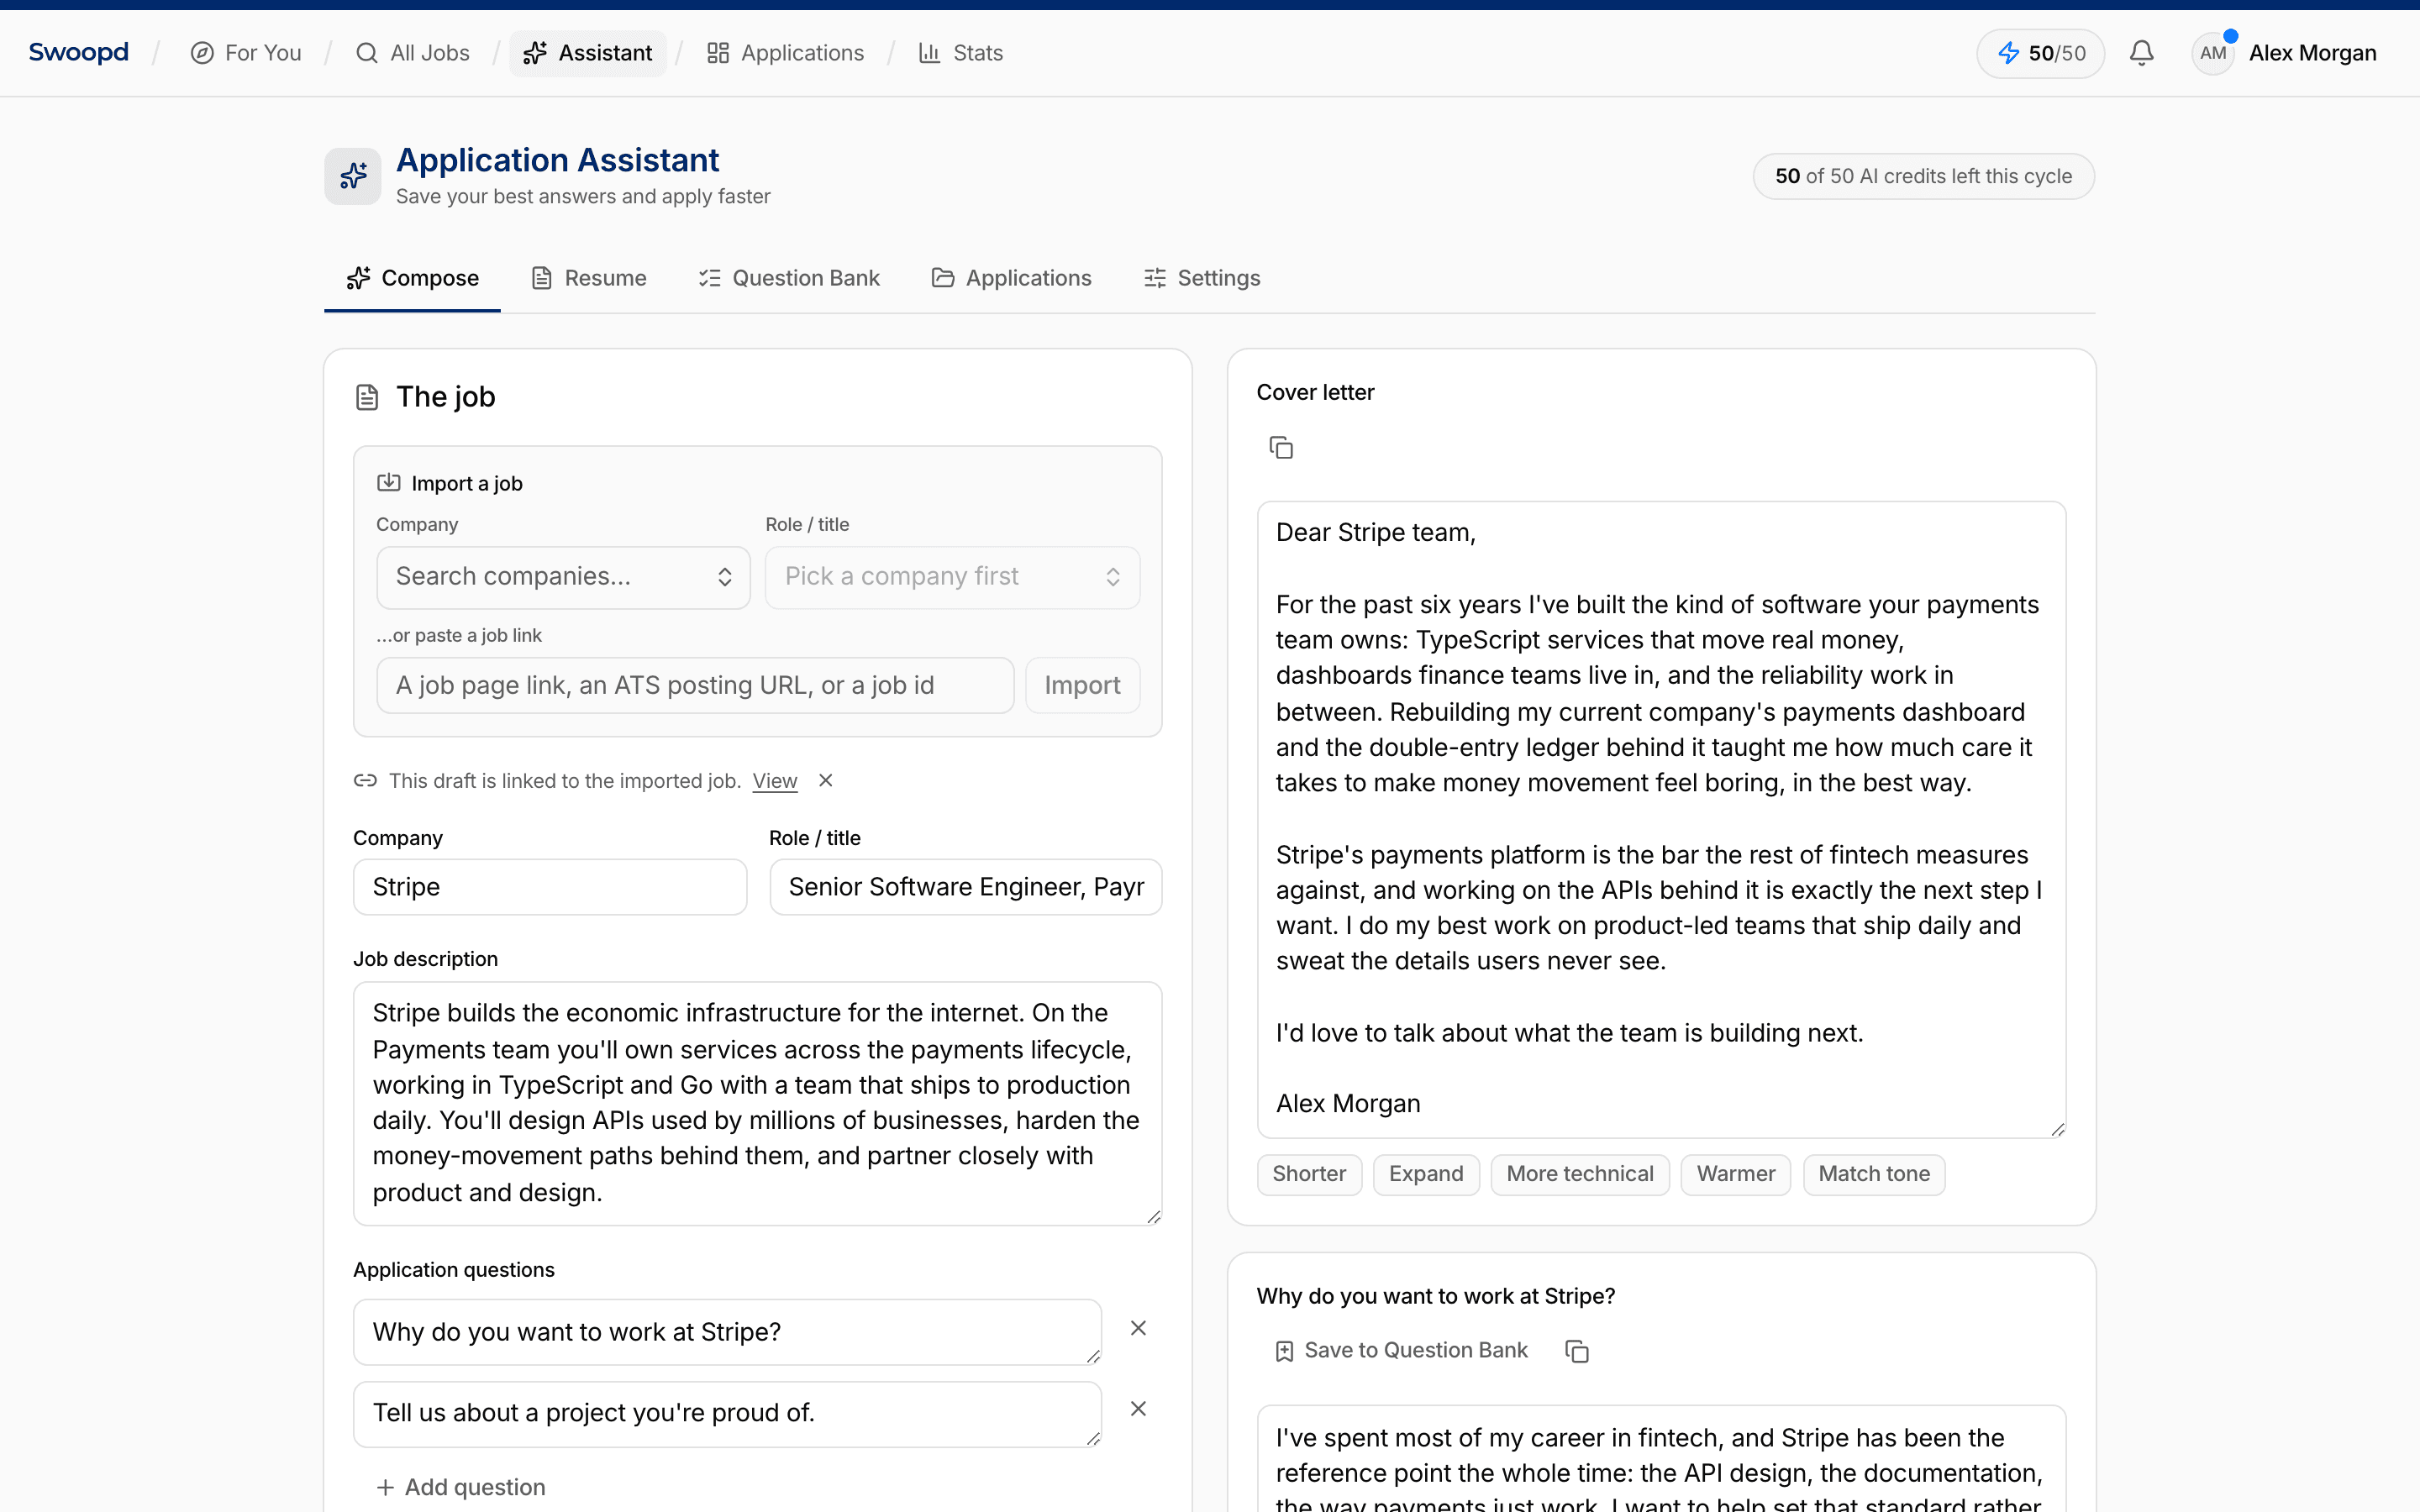
Task: Edit the Role title Senior Software Engineer field
Action: [x=965, y=887]
